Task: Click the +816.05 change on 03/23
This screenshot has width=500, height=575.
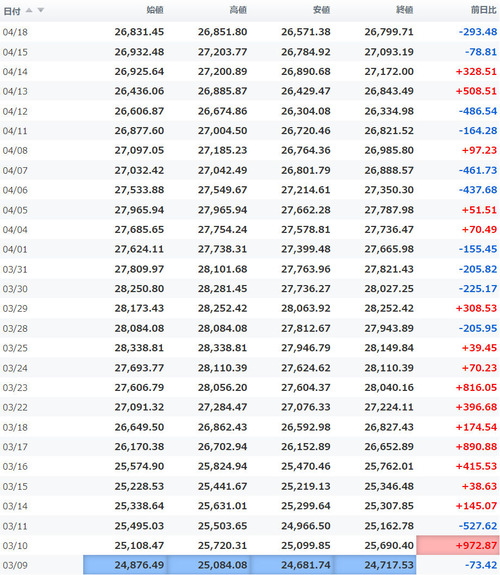Action: (x=476, y=388)
